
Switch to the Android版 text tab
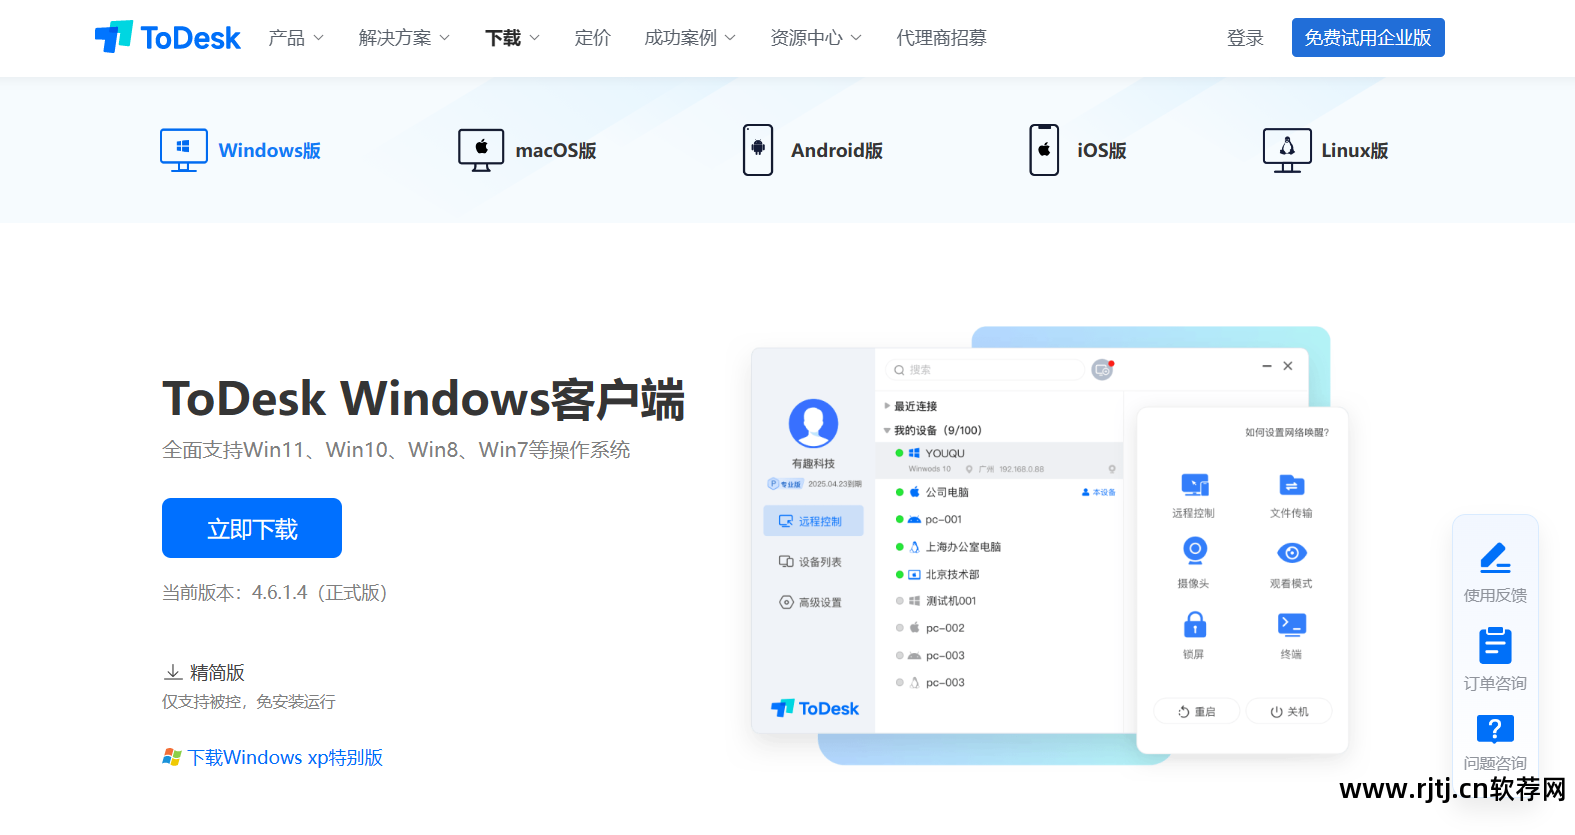coord(837,150)
